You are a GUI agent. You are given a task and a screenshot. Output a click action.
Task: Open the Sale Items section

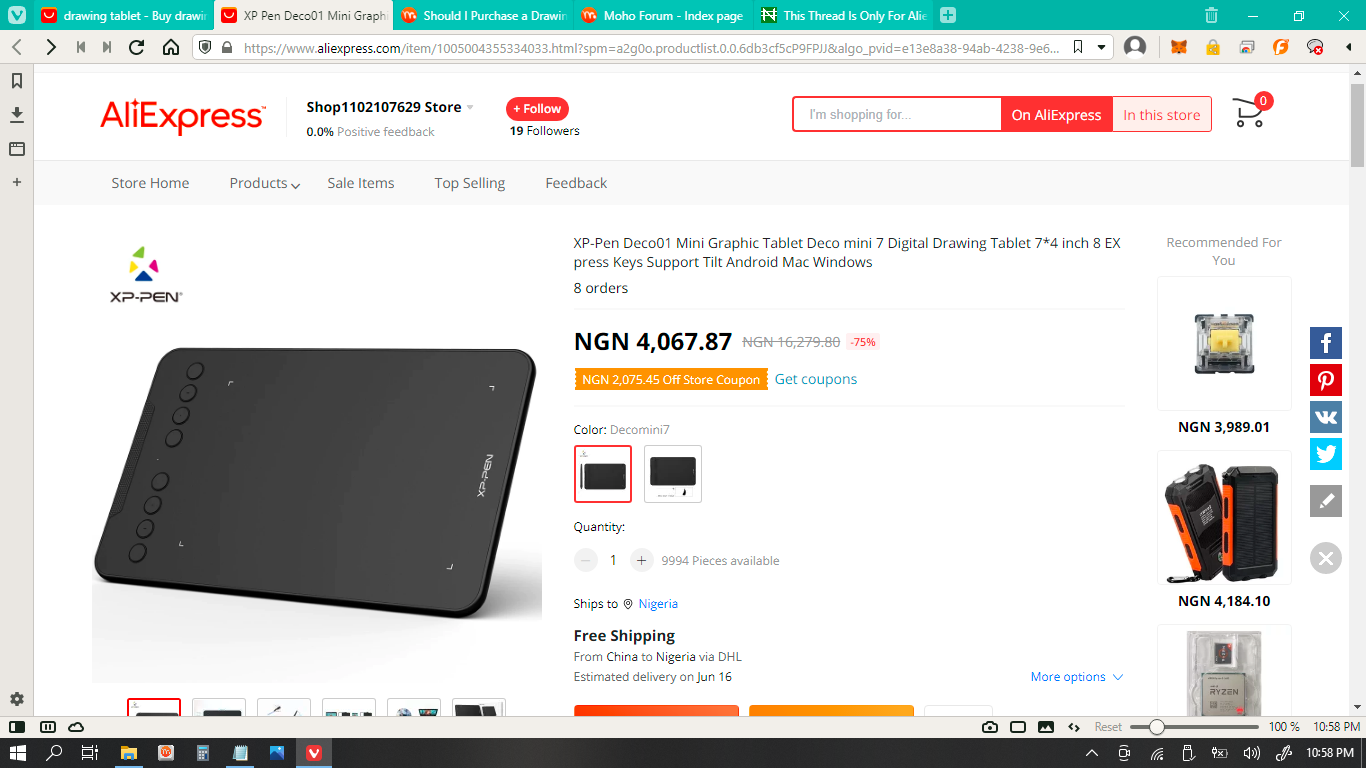[x=361, y=183]
